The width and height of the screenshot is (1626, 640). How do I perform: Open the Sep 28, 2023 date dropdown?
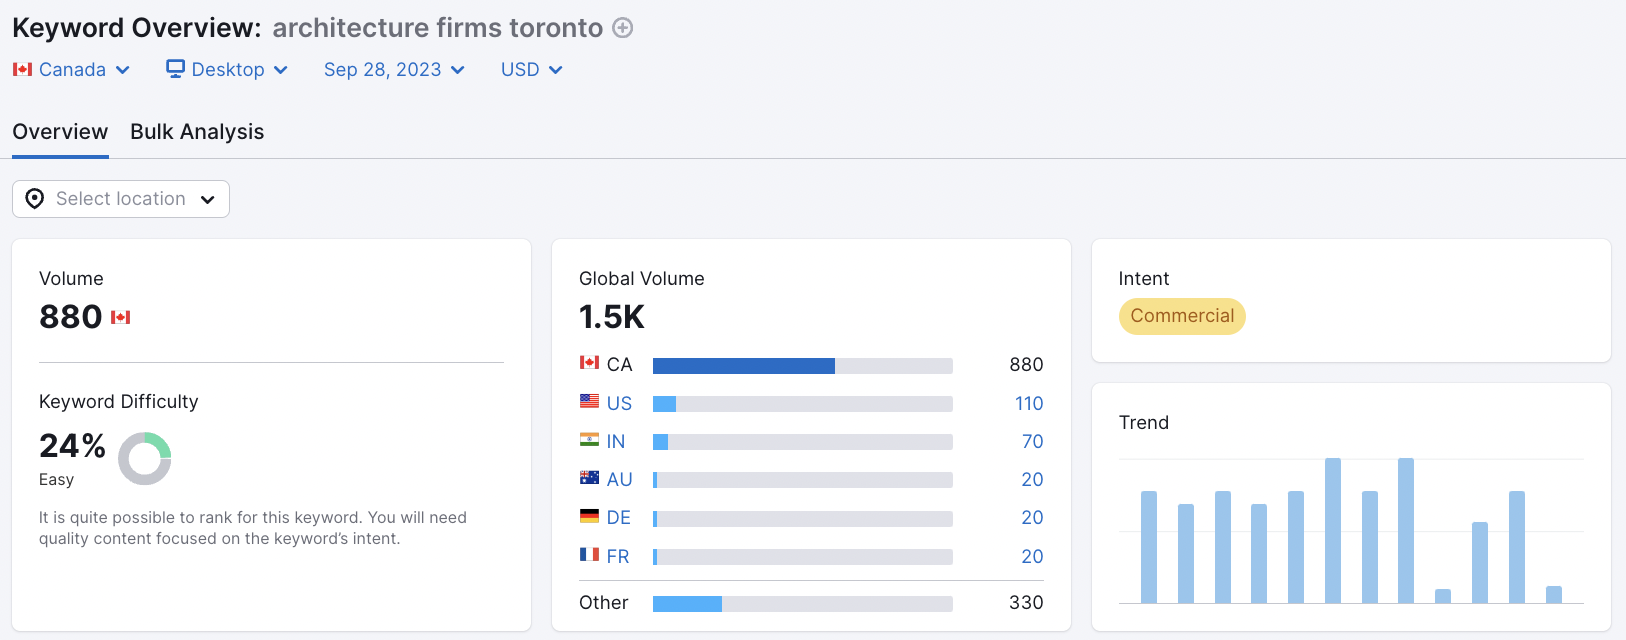394,69
